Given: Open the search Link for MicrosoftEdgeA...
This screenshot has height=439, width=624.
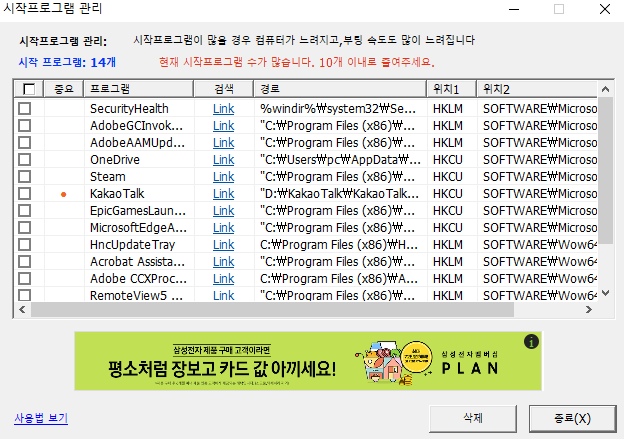Looking at the screenshot, I should (x=224, y=228).
